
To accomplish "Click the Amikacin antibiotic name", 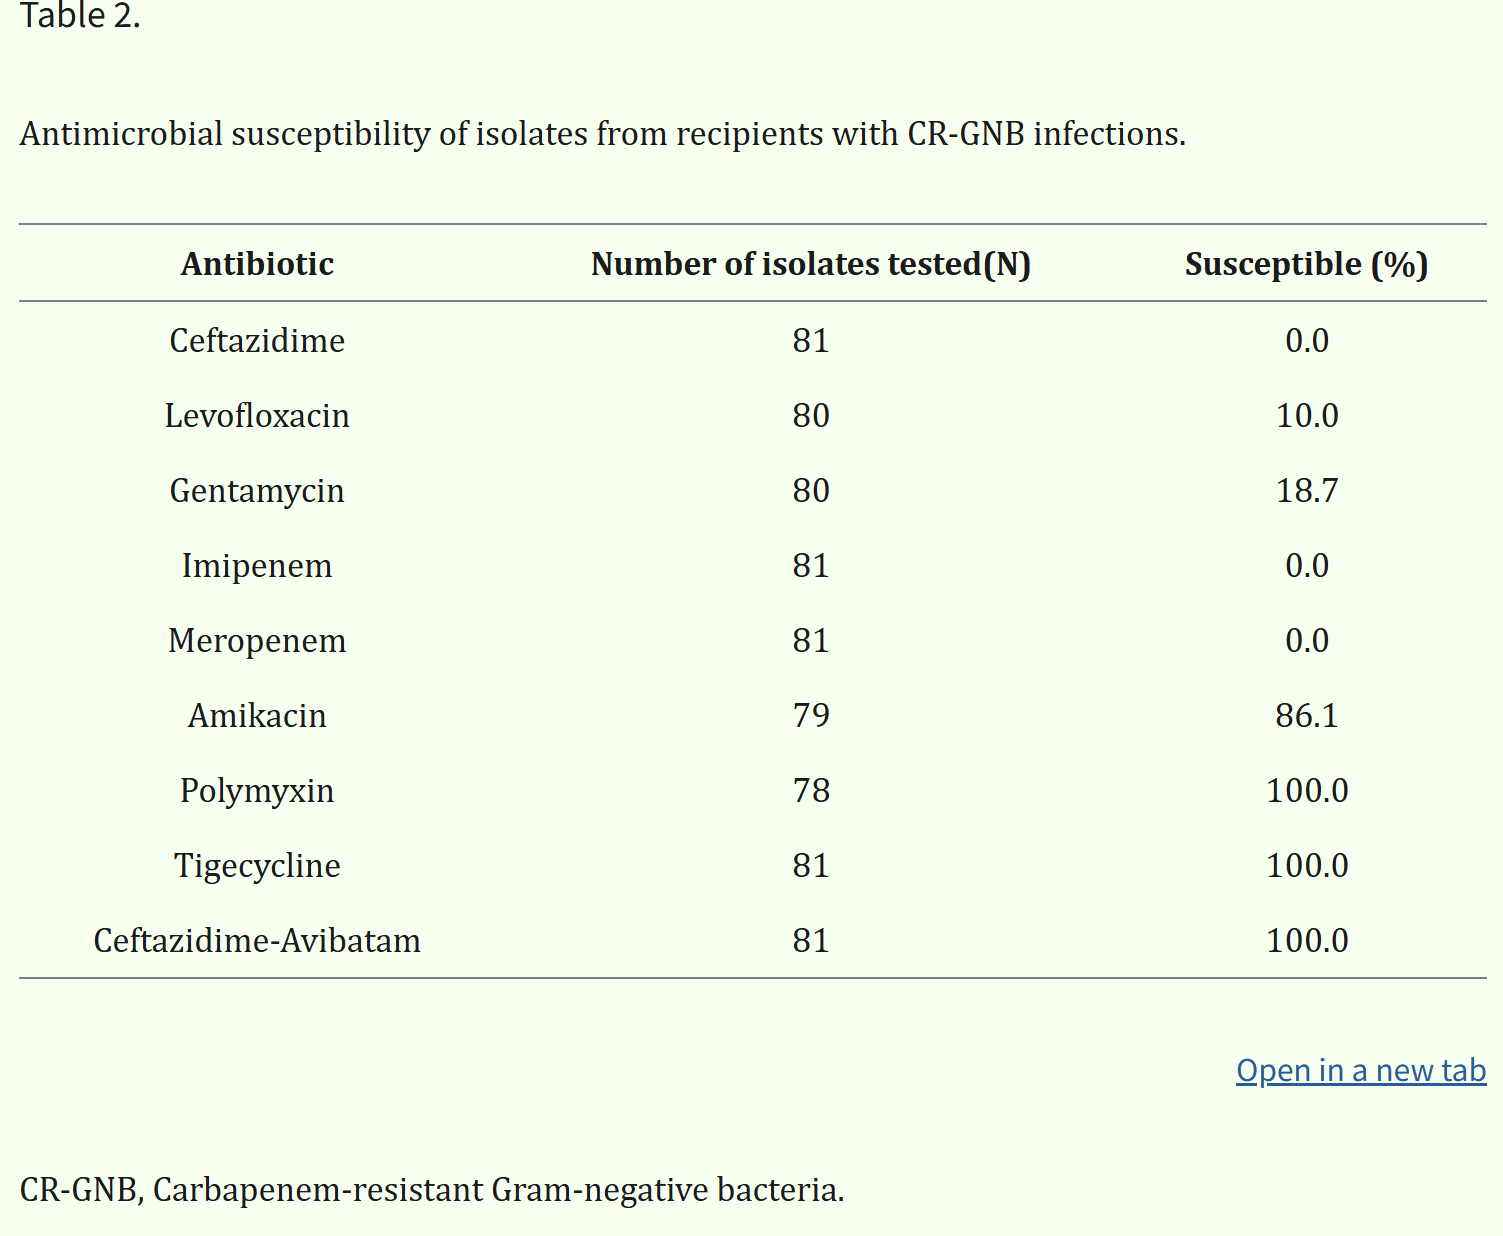I will pyautogui.click(x=257, y=716).
